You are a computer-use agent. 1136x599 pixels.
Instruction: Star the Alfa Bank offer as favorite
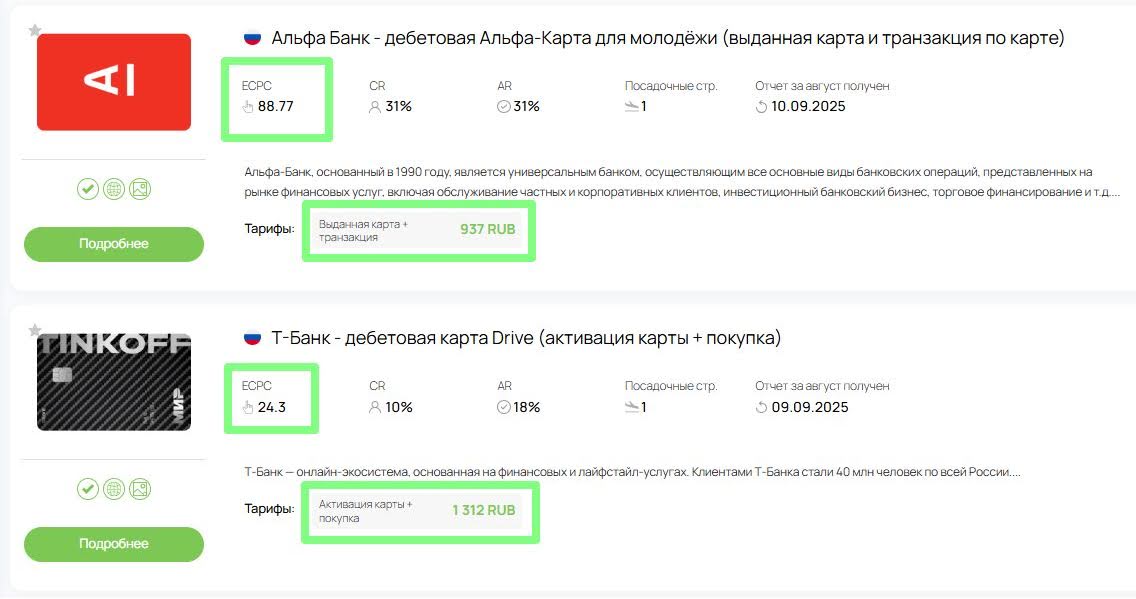35,31
